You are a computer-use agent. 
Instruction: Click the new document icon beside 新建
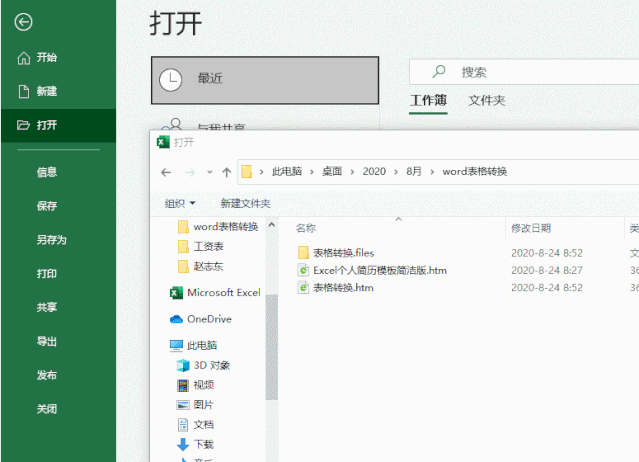[x=24, y=91]
